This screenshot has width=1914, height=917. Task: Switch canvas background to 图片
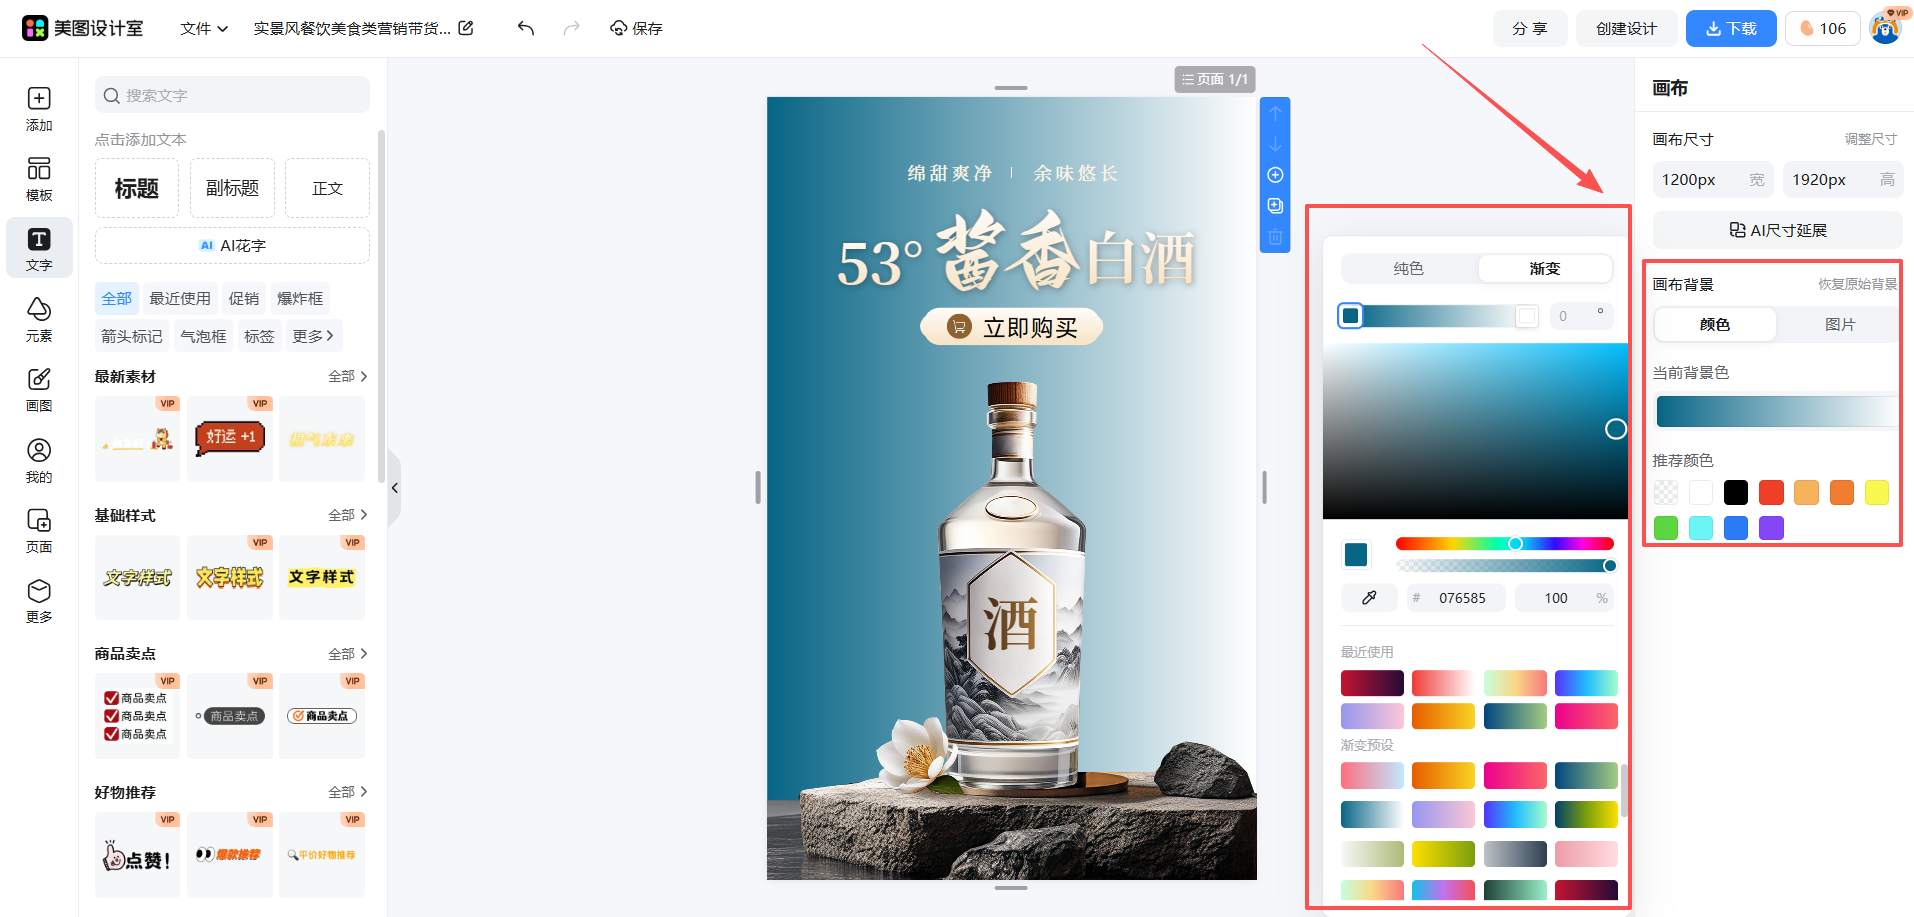(1839, 324)
